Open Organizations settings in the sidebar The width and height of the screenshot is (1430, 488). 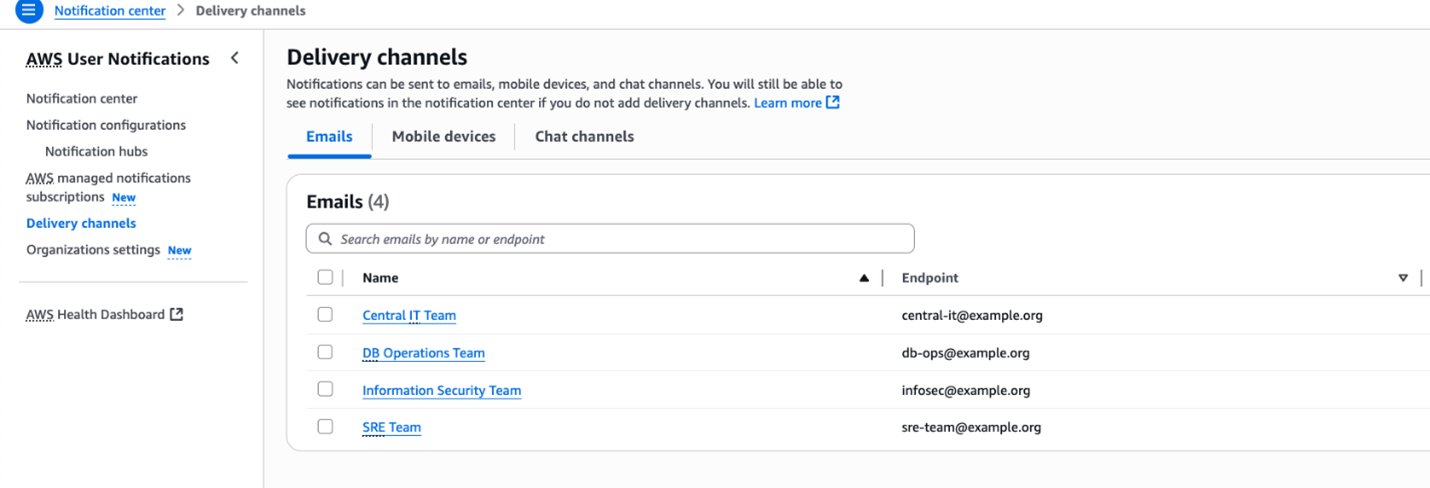coord(93,250)
